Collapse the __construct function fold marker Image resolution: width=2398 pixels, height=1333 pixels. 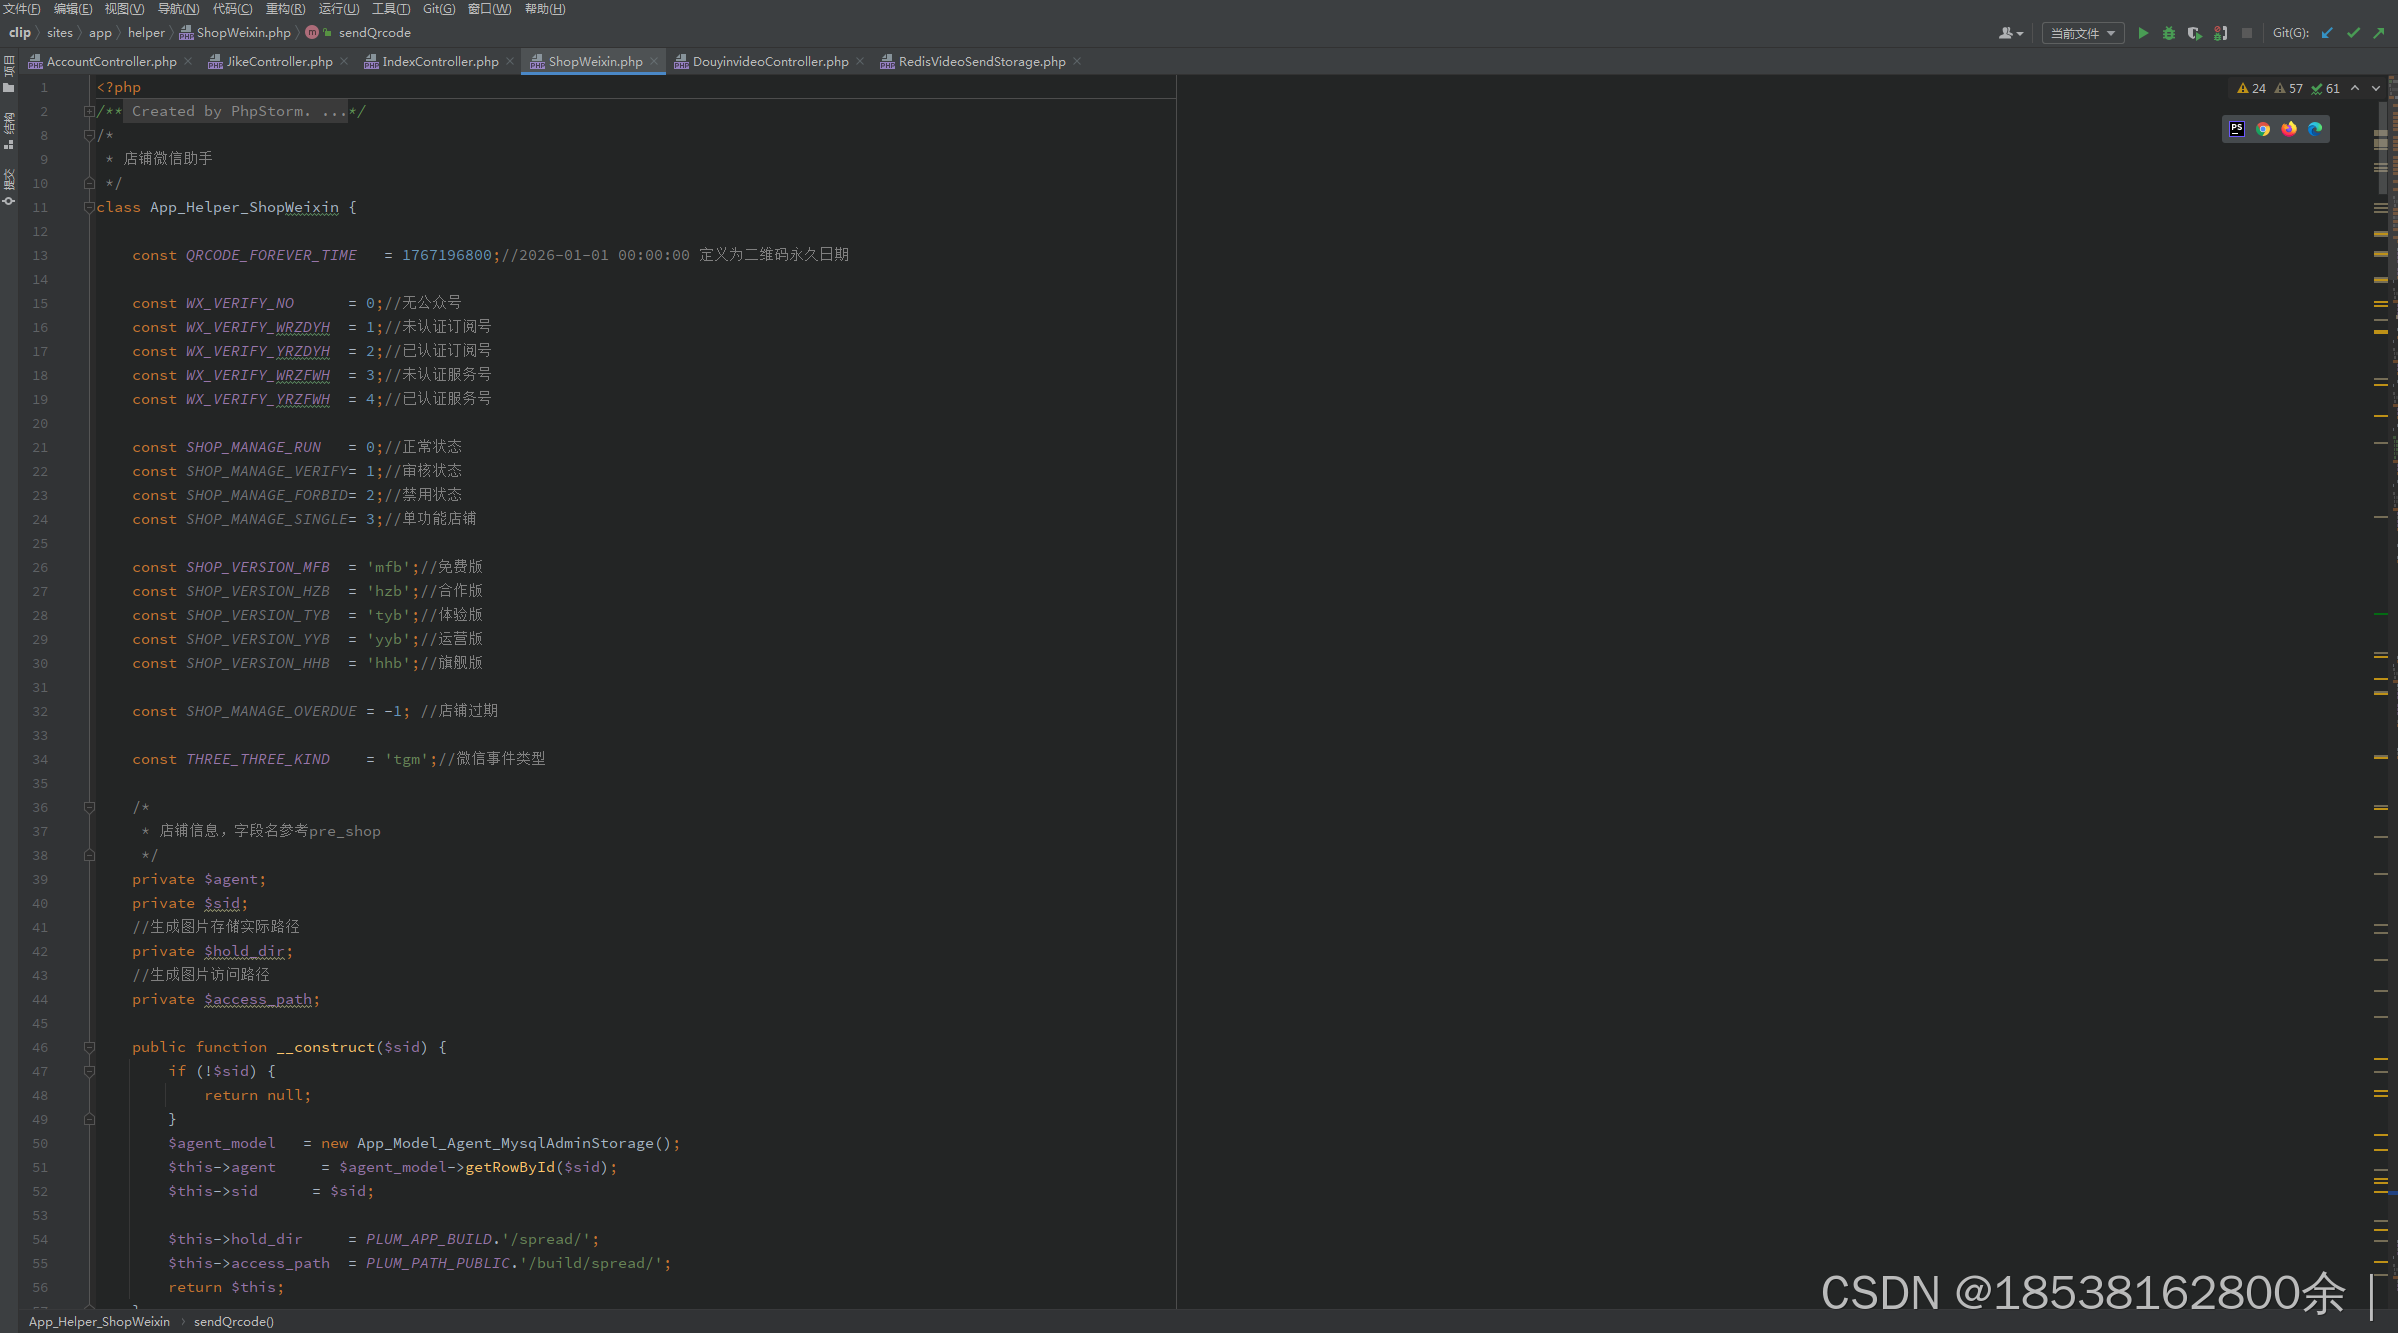coord(89,1047)
